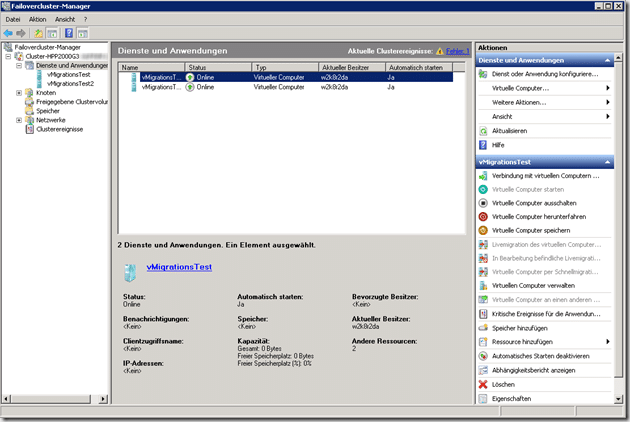The height and width of the screenshot is (422, 630).
Task: Open the vMigrationsTest link in details
Action: click(x=179, y=267)
